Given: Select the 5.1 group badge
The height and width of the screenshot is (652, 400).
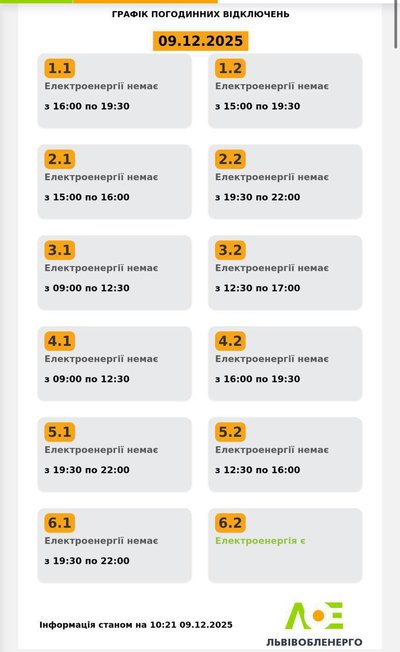Looking at the screenshot, I should (x=59, y=432).
